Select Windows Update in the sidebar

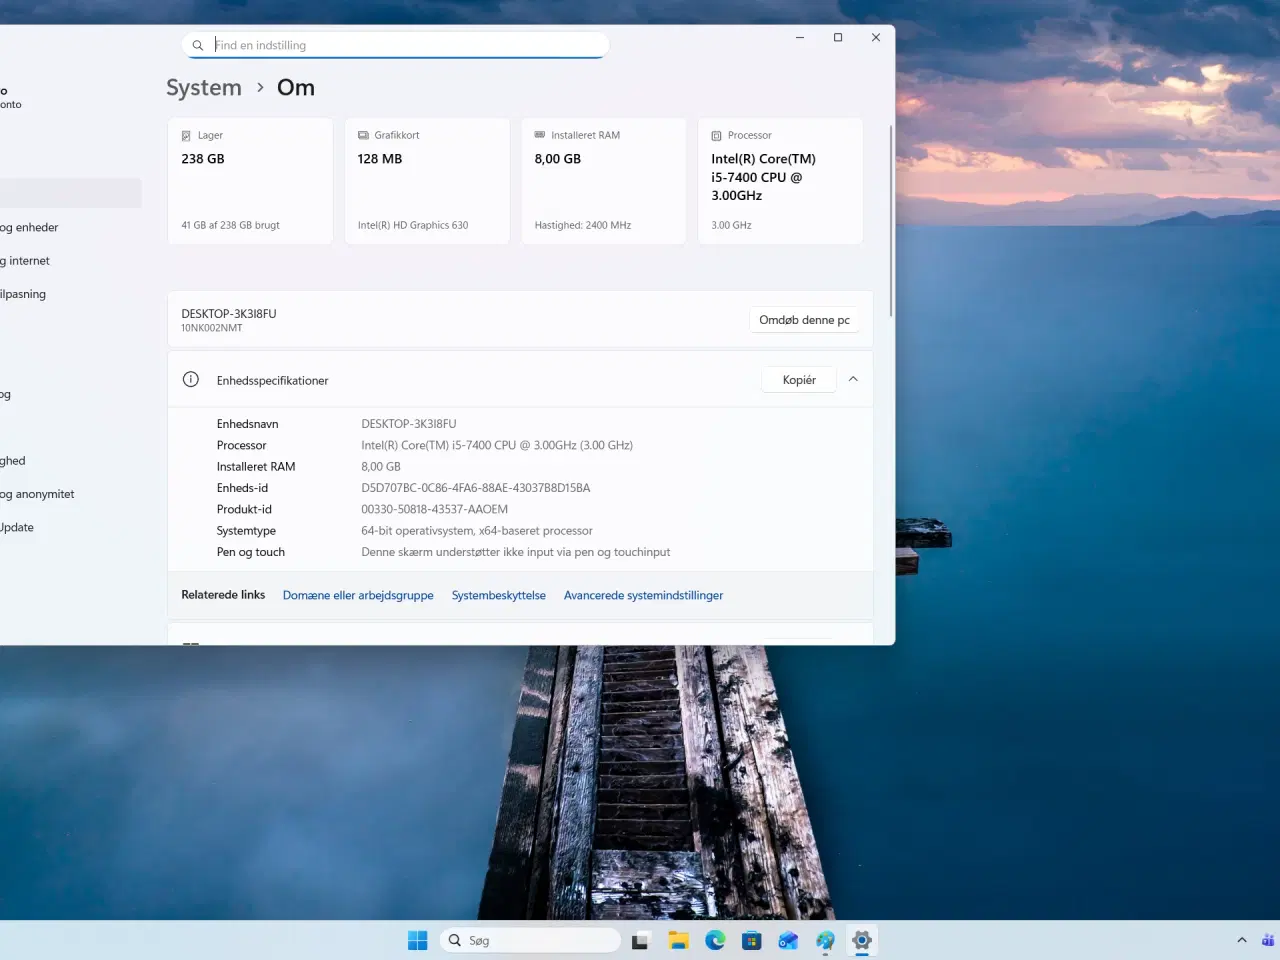[16, 527]
